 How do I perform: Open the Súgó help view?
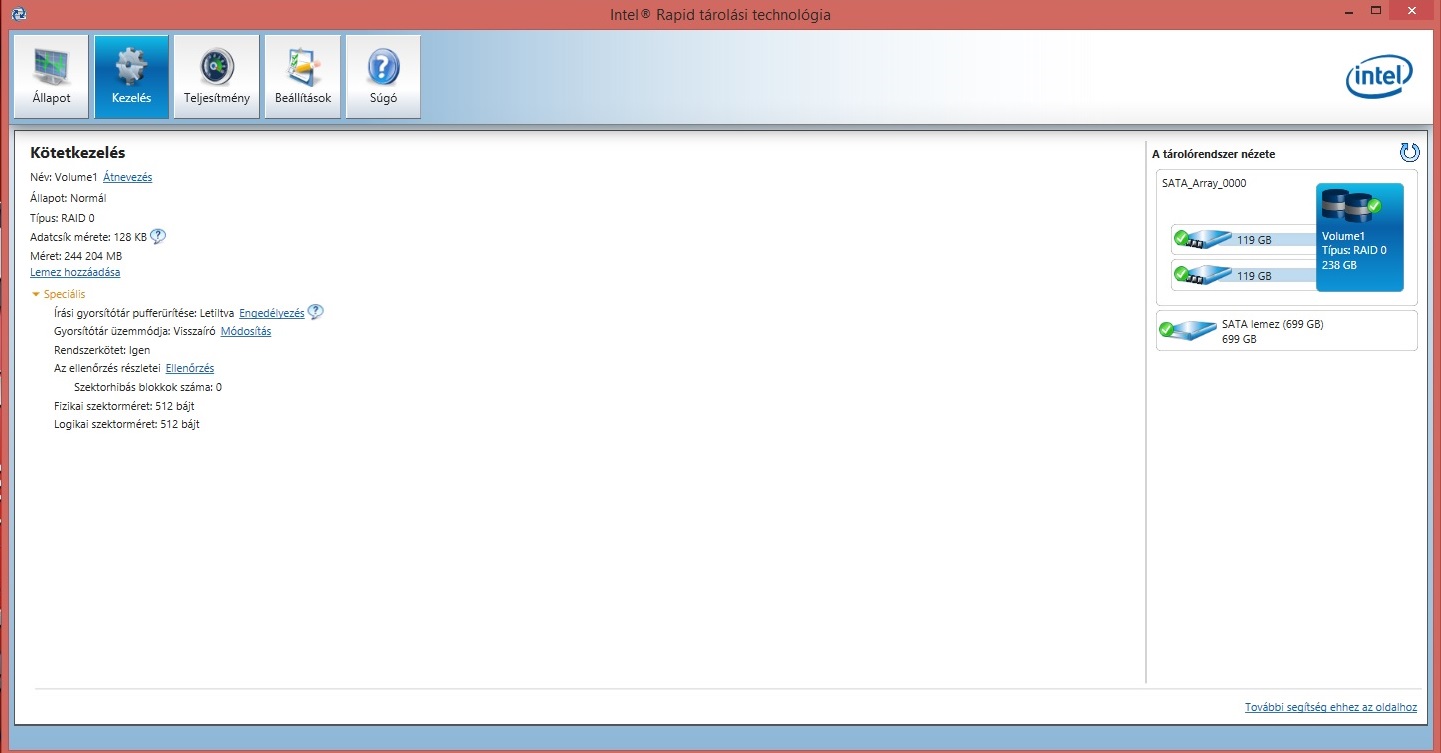click(x=383, y=77)
